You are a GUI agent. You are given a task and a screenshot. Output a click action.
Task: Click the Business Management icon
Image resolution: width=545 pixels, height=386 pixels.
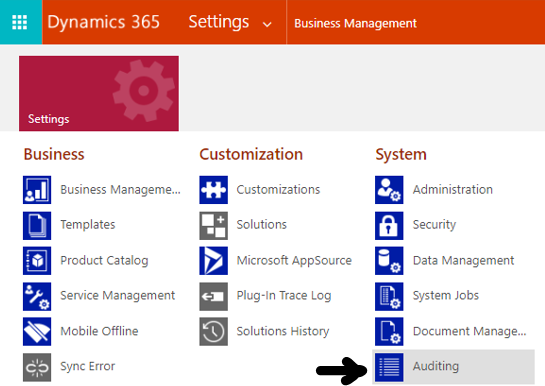click(37, 190)
